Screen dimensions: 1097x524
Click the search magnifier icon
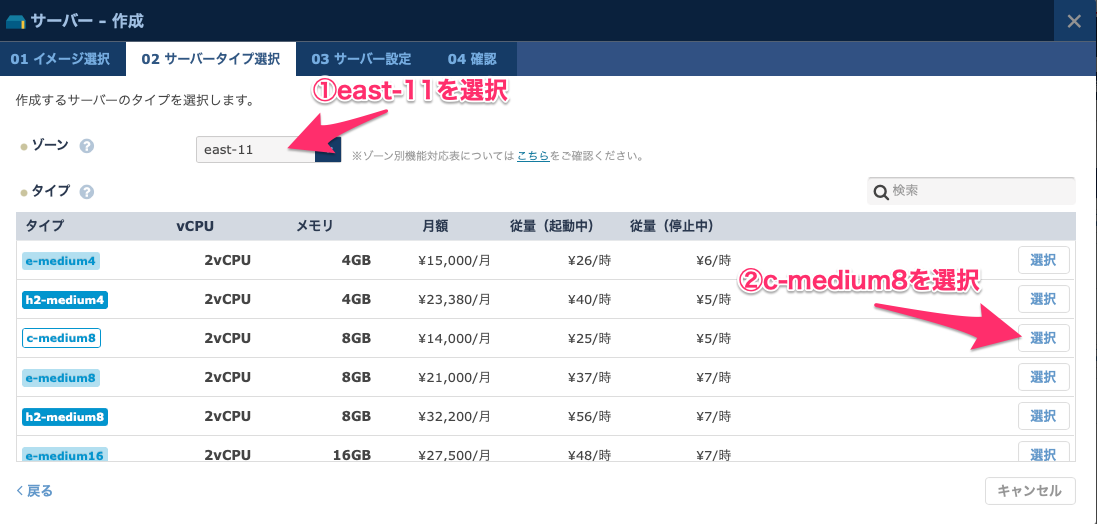click(881, 192)
